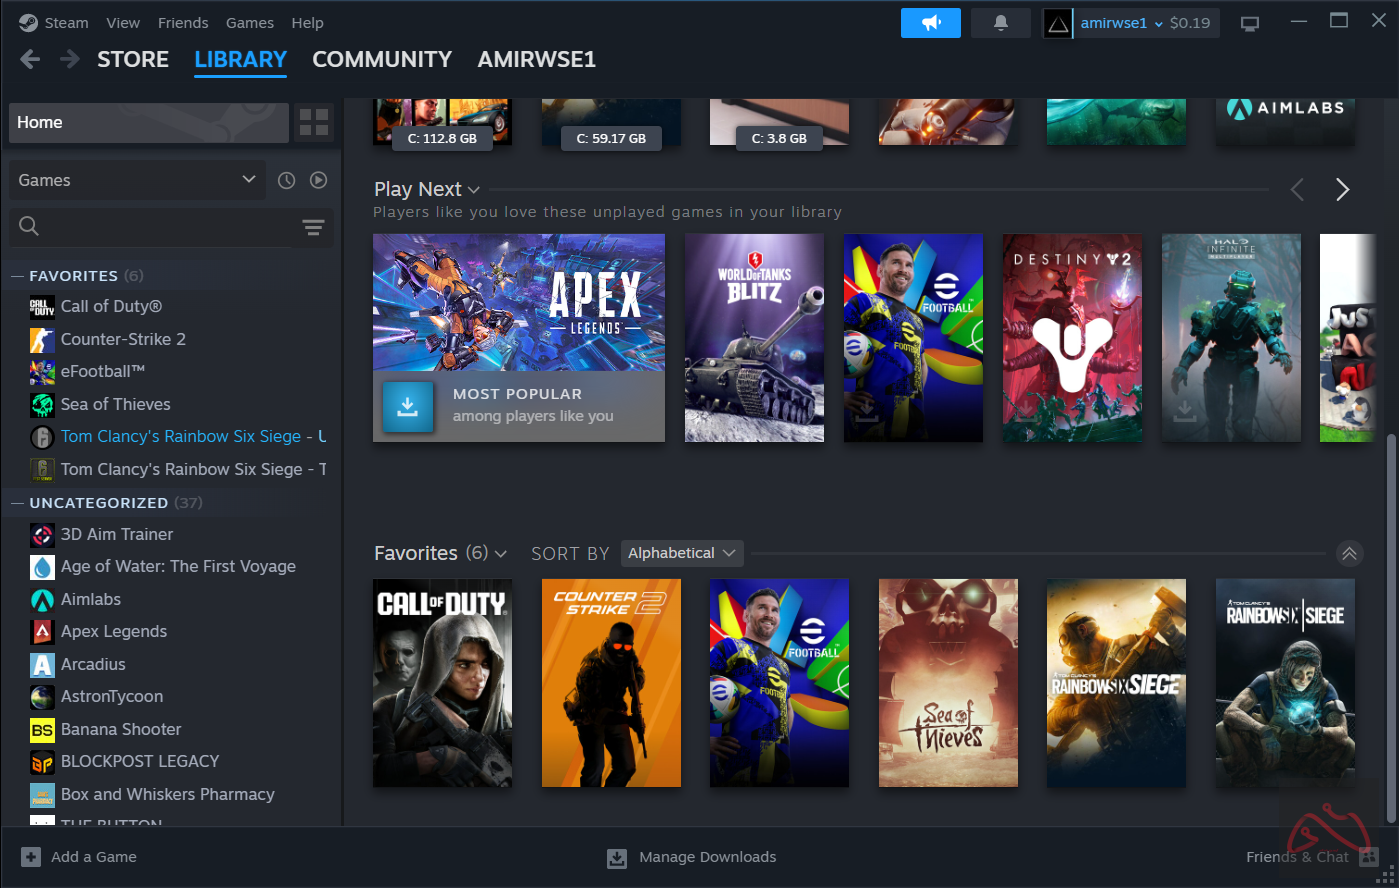Collapse the Favorites shelf with chevron button
1399x888 pixels.
coord(1349,553)
